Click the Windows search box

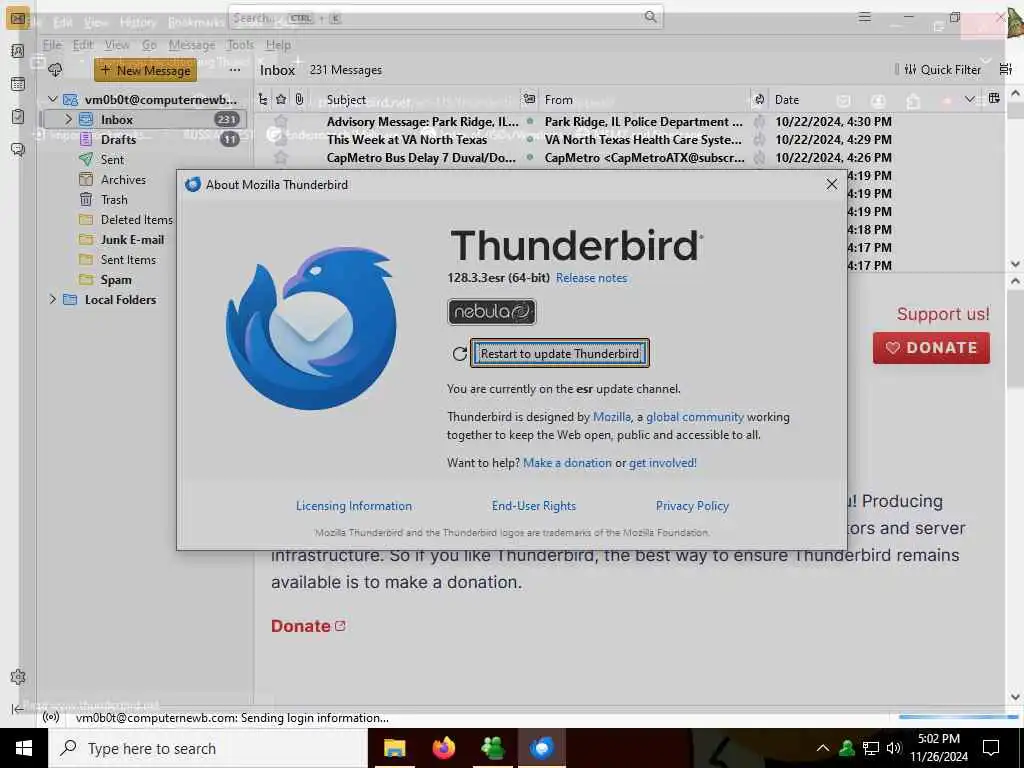pyautogui.click(x=208, y=748)
